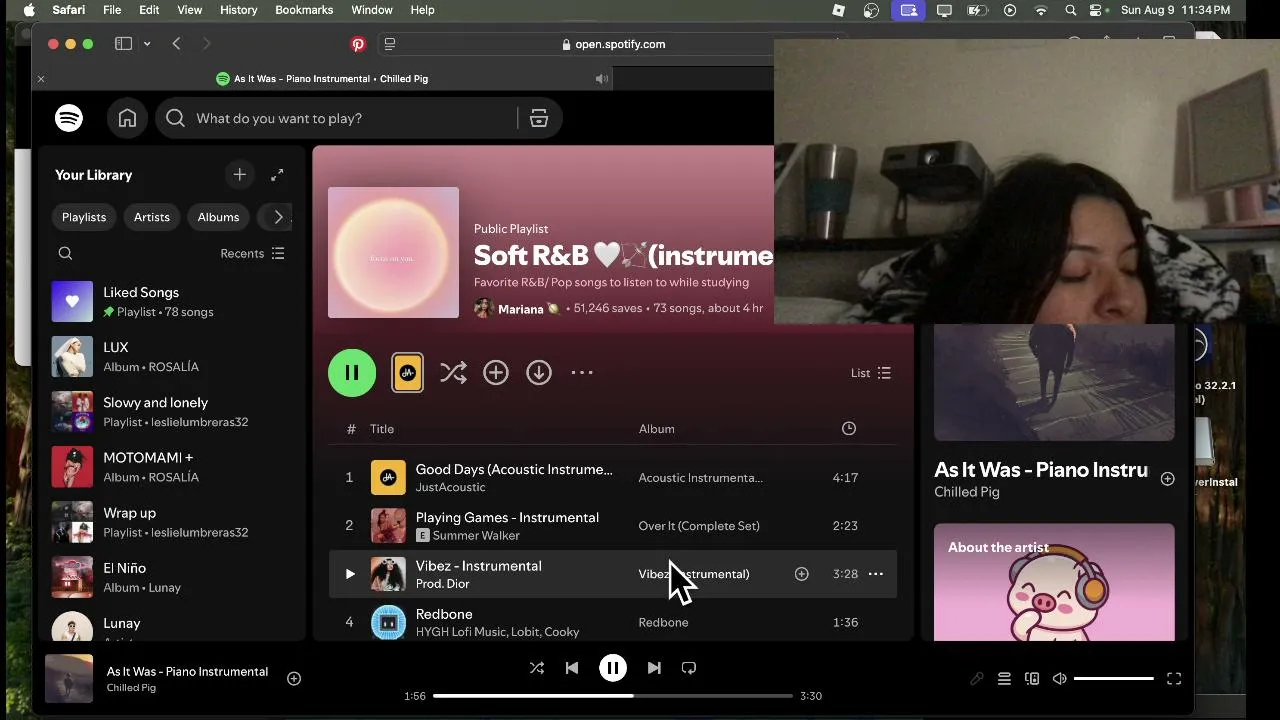Play the Vibez - Instrumental track
Viewport: 1280px width, 720px height.
[x=349, y=574]
